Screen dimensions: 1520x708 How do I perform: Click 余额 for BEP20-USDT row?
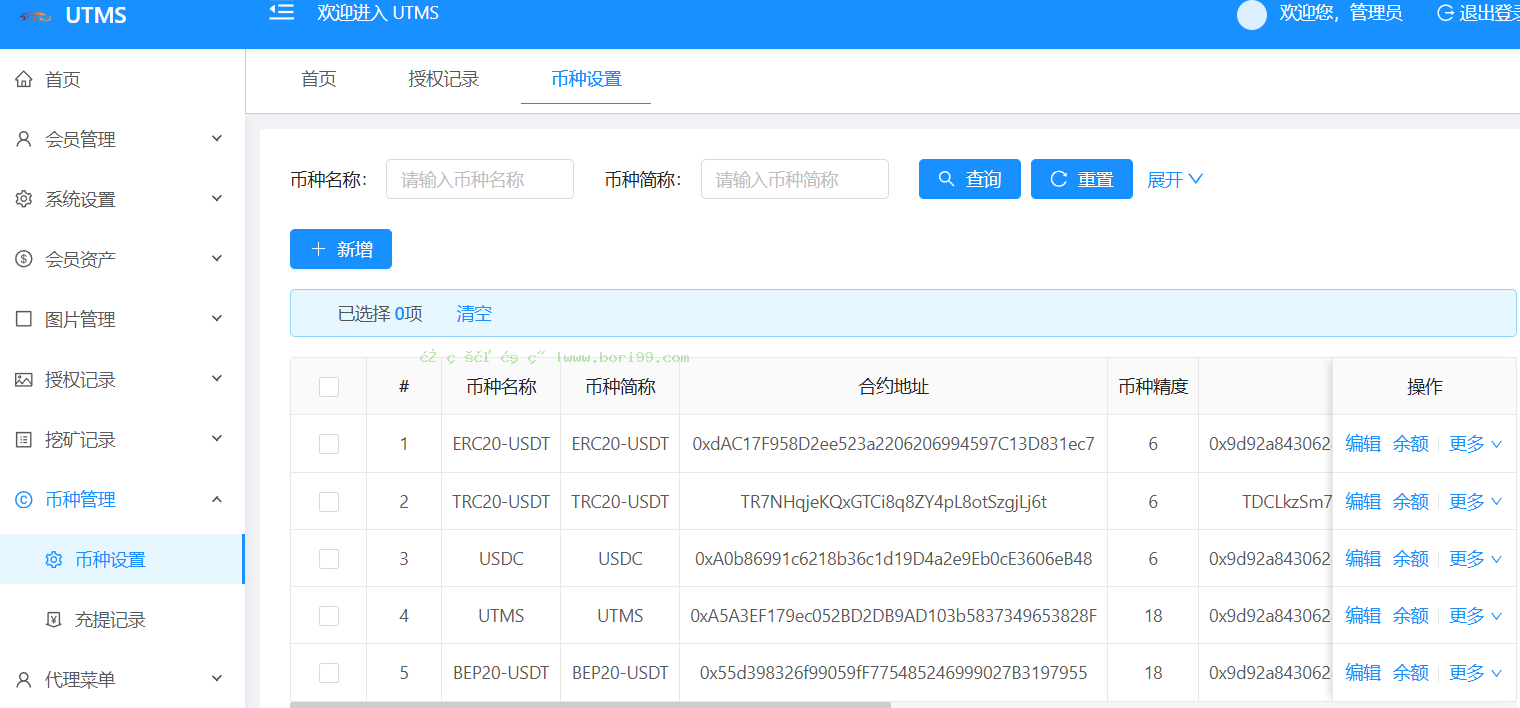[x=1411, y=672]
